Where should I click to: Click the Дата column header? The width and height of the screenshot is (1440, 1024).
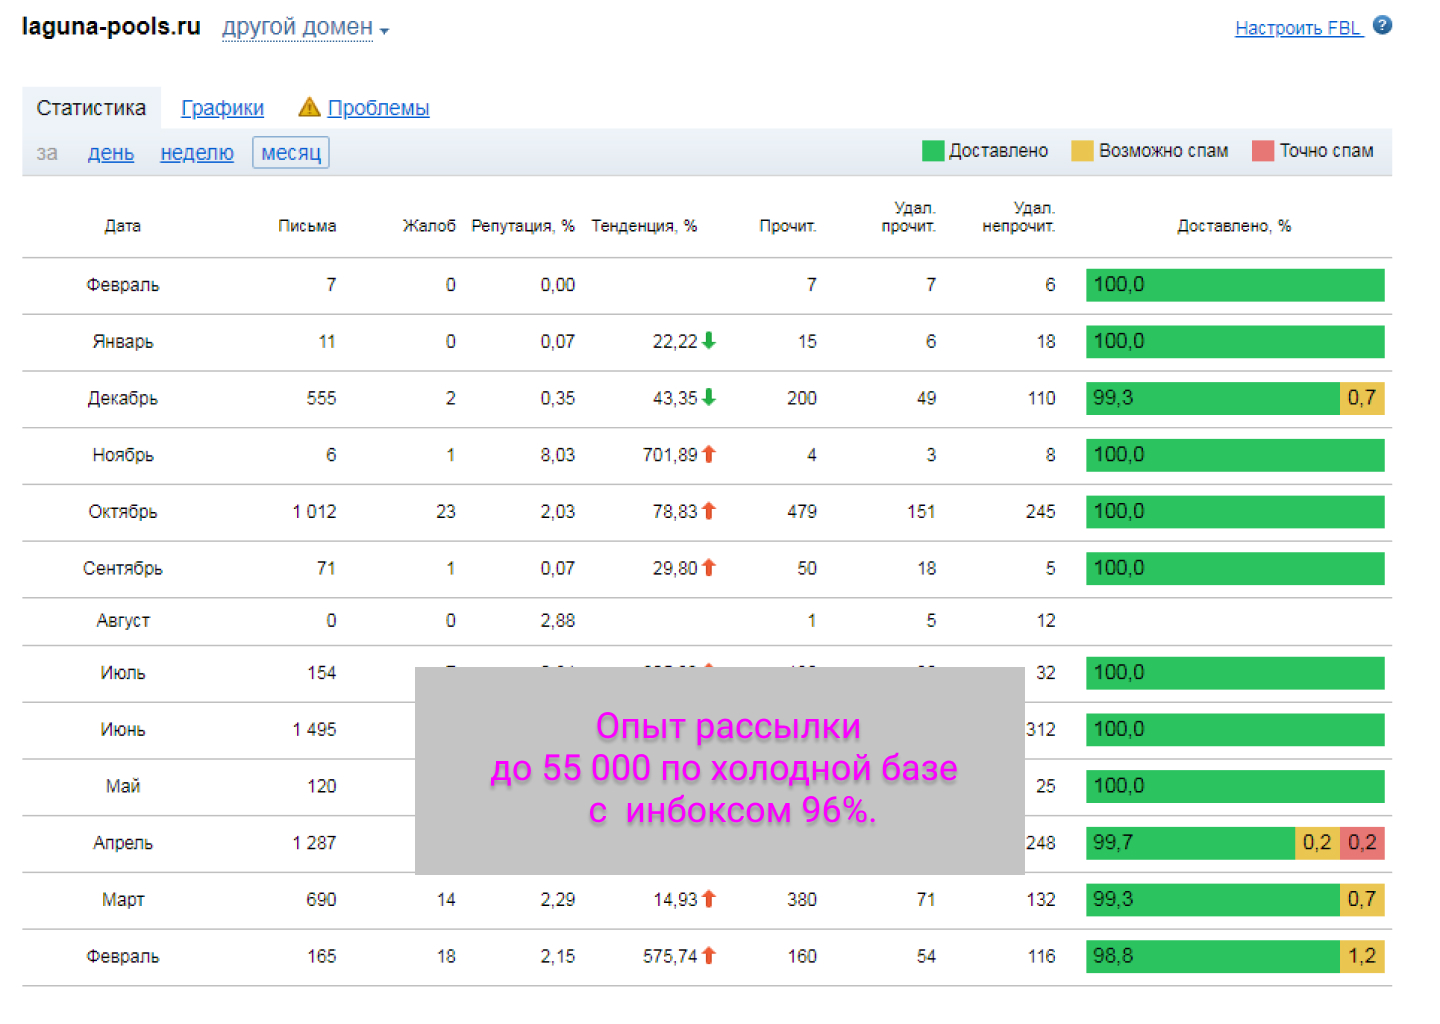pyautogui.click(x=122, y=226)
